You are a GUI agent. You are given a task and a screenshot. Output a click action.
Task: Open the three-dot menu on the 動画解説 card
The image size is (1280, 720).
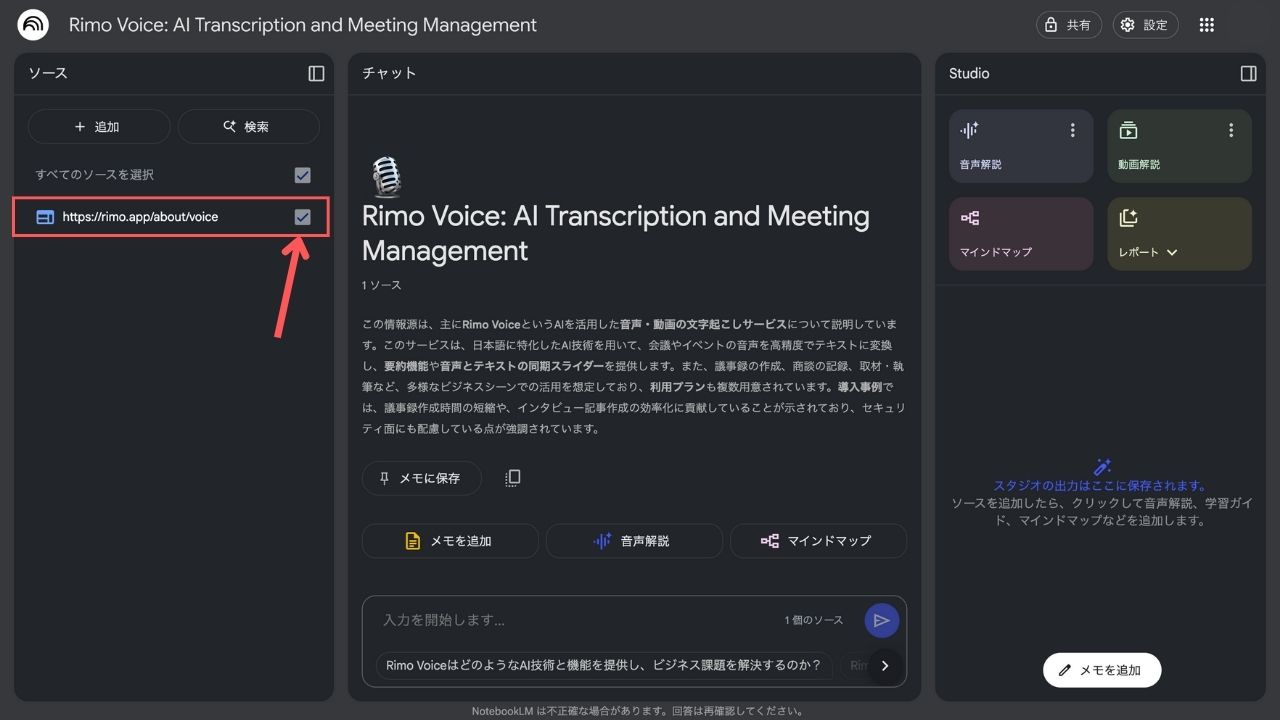coord(1230,130)
